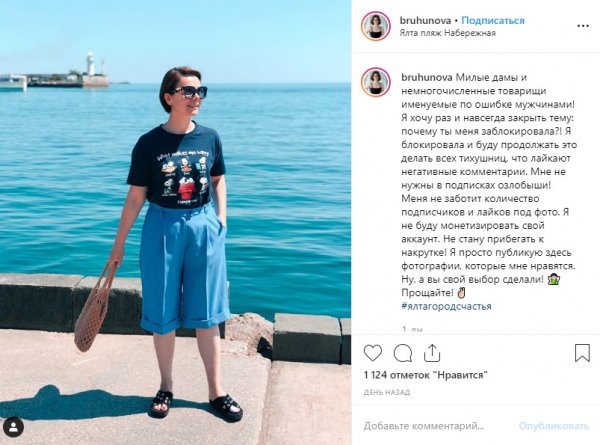Click the lighthouse in the photo
Viewport: 600px width, 445px height.
[91, 64]
